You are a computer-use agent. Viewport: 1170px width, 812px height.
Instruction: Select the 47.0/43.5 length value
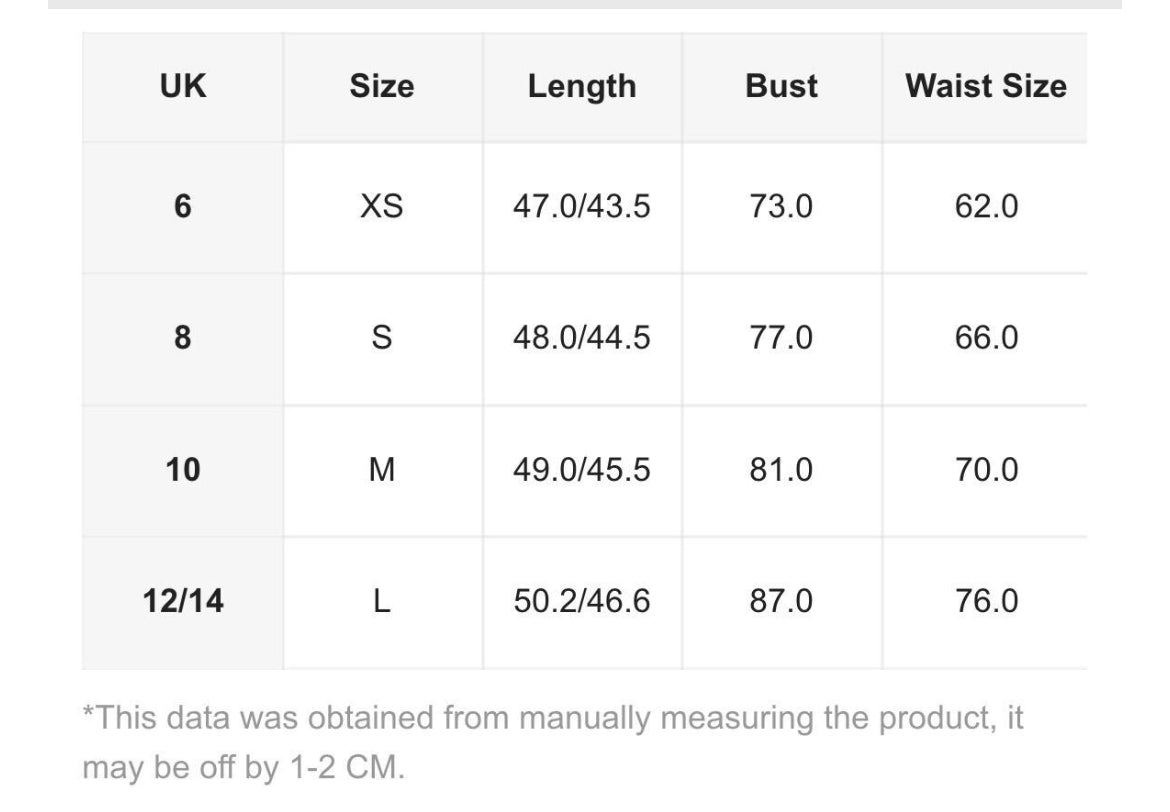581,206
